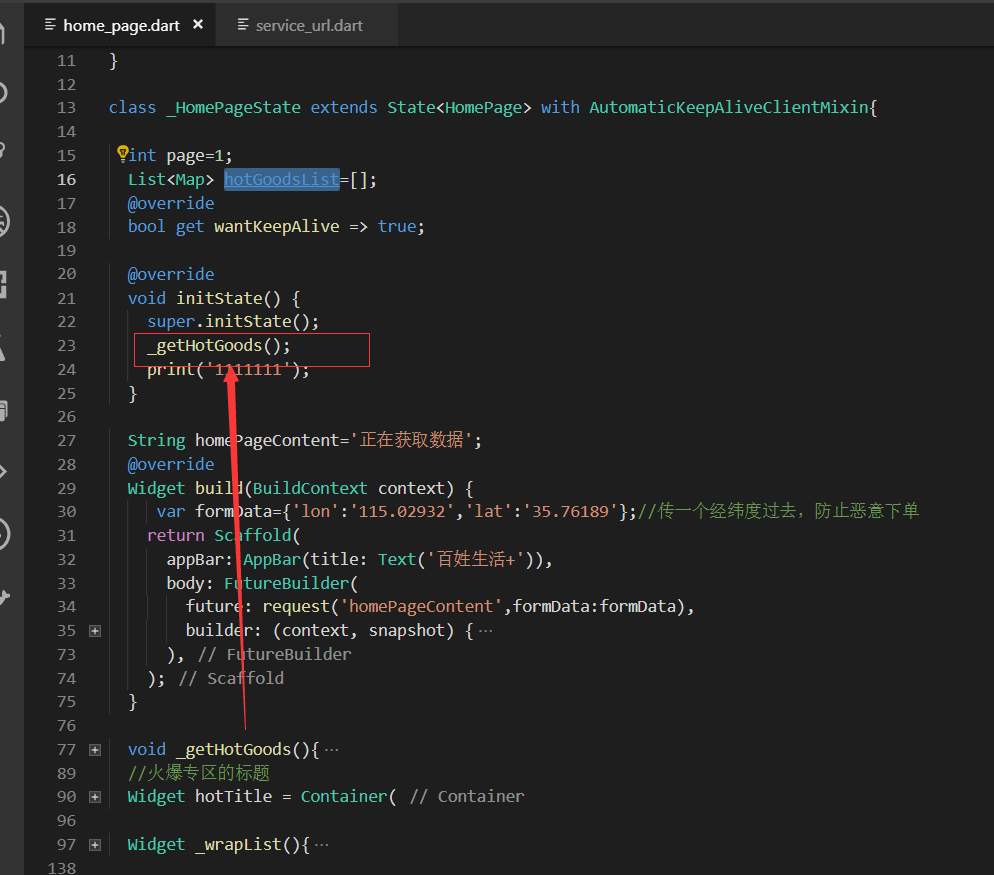Click the wantKeepAlive getter name
The image size is (994, 875).
coord(276,226)
